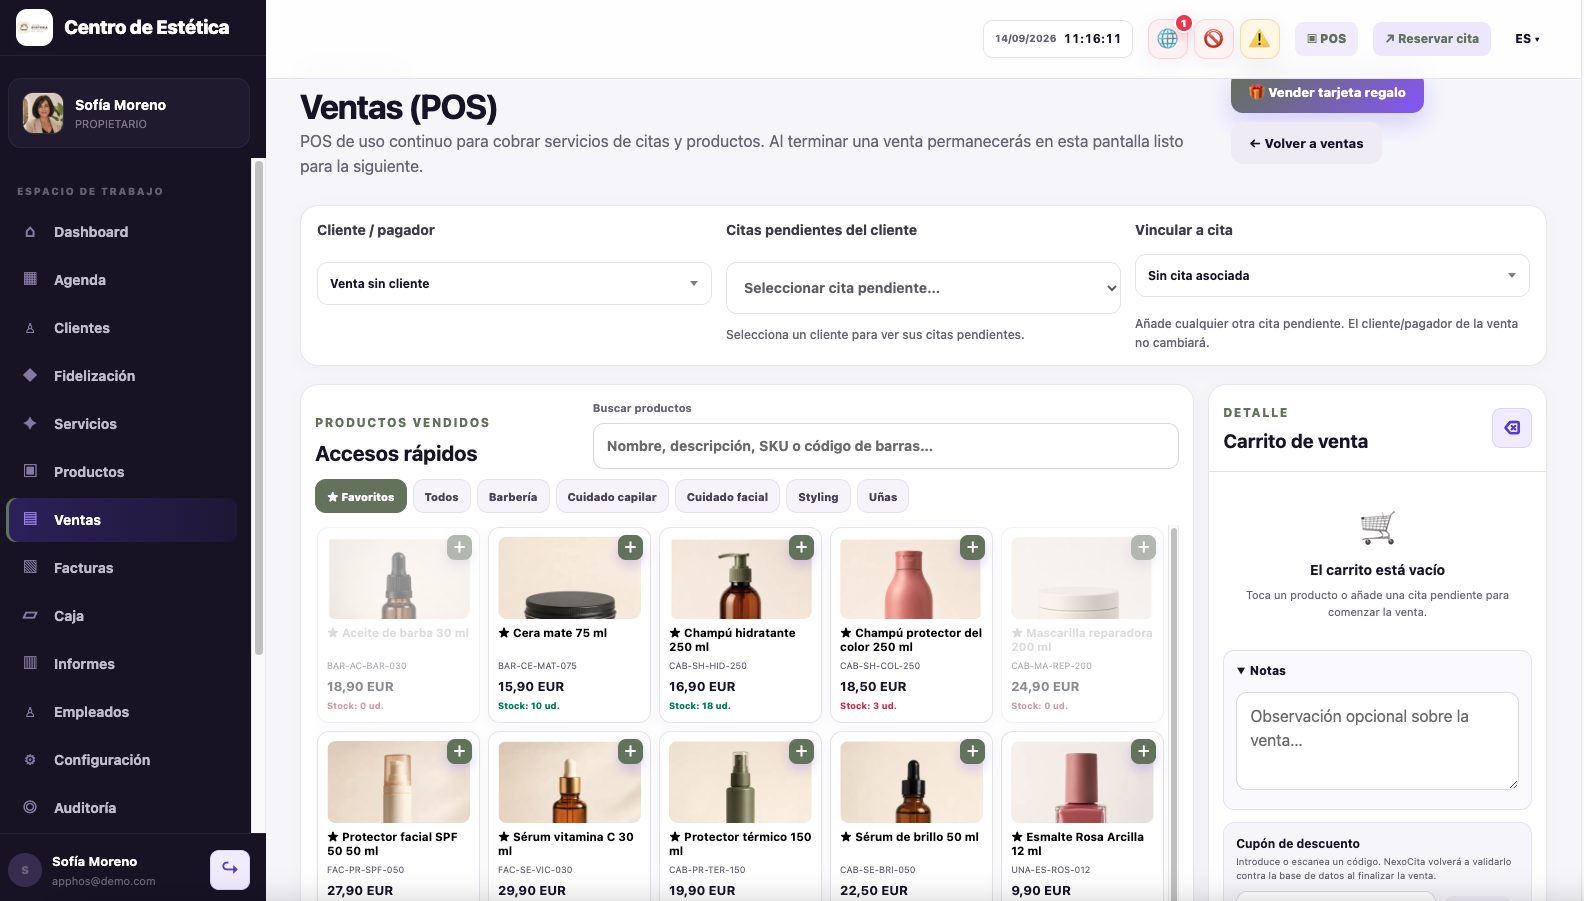Add Cera mate 75 ml with plus icon
The height and width of the screenshot is (901, 1584).
pyautogui.click(x=630, y=547)
